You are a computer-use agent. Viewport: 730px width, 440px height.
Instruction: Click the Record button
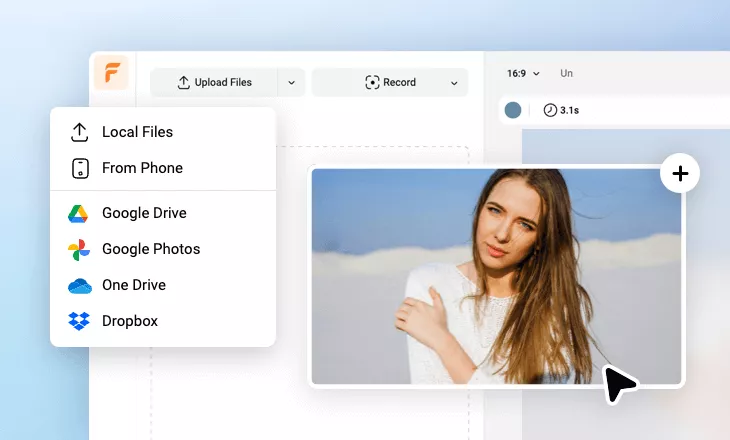390,82
